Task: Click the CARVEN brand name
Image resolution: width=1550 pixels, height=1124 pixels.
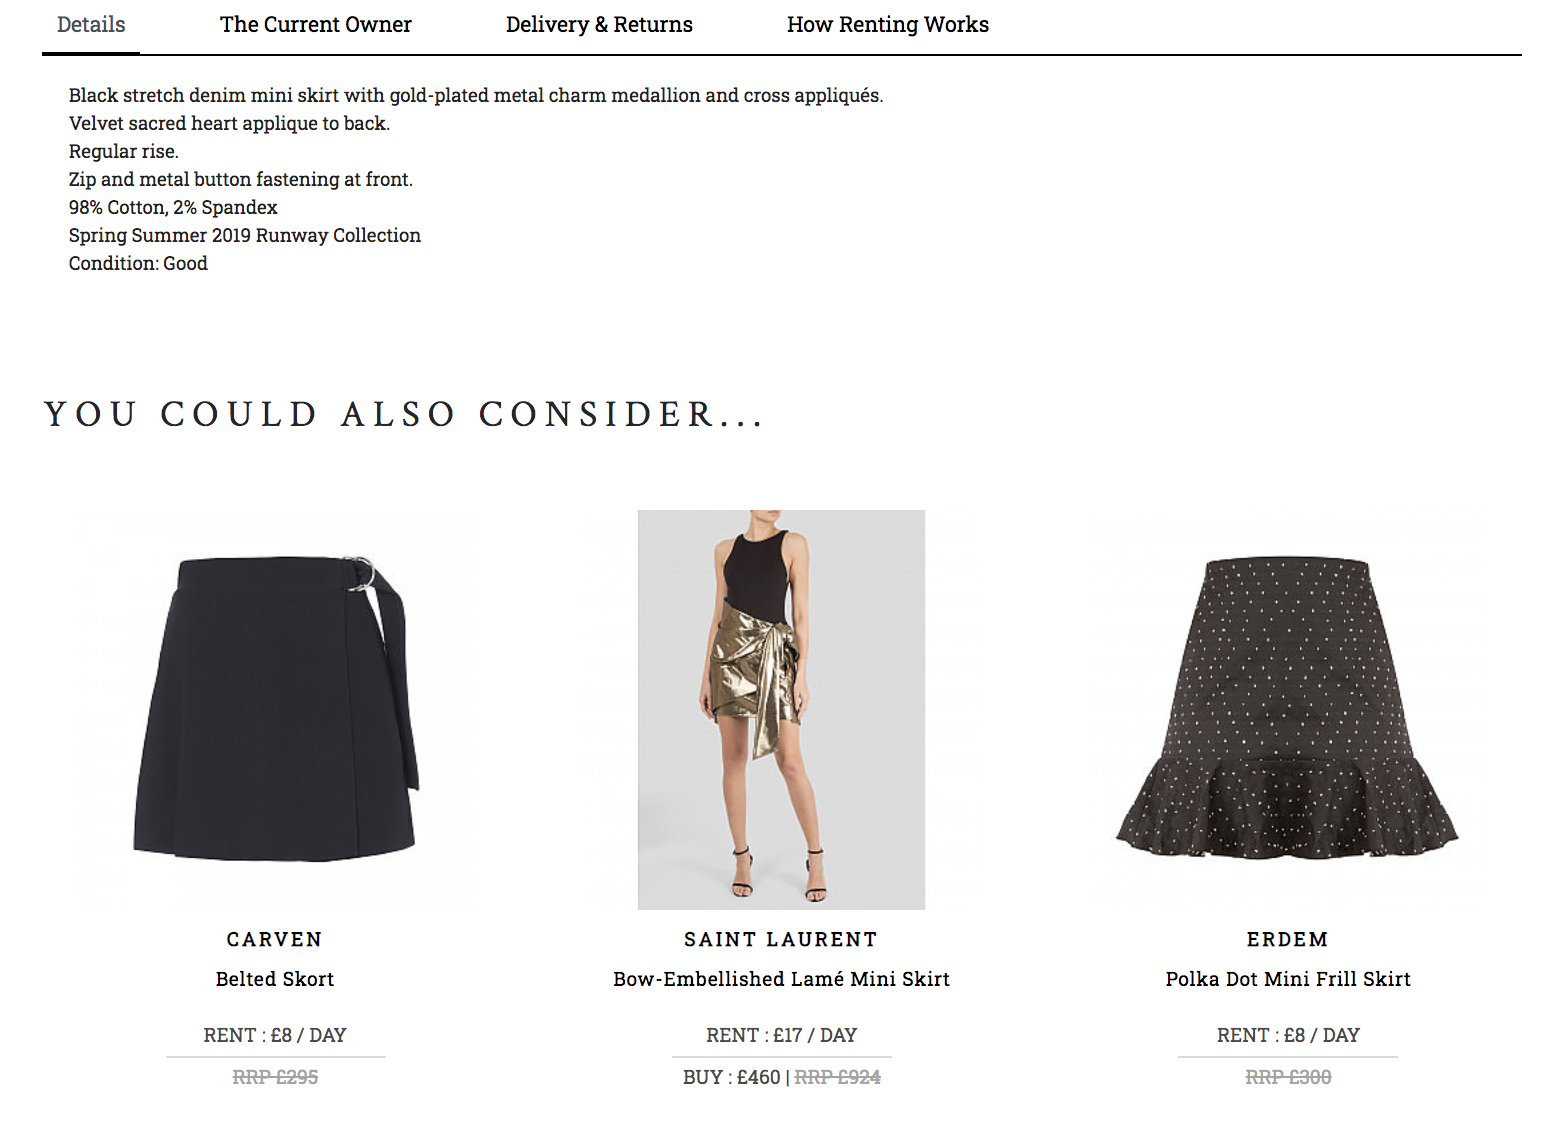Action: tap(275, 939)
